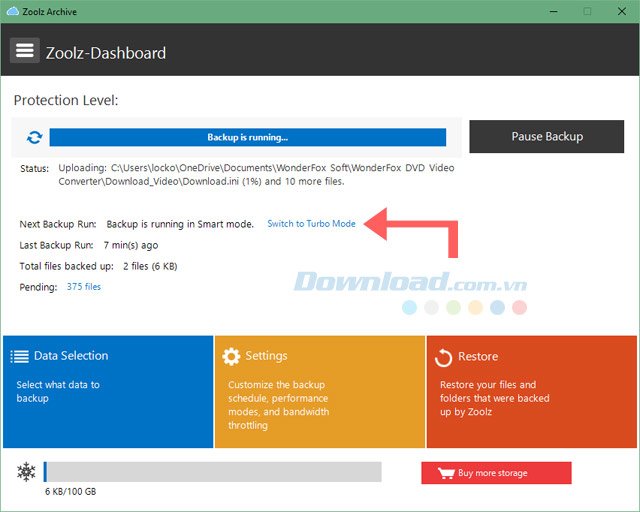Click the Zoolz-Dashboard title text
This screenshot has width=640, height=512.
(x=106, y=53)
